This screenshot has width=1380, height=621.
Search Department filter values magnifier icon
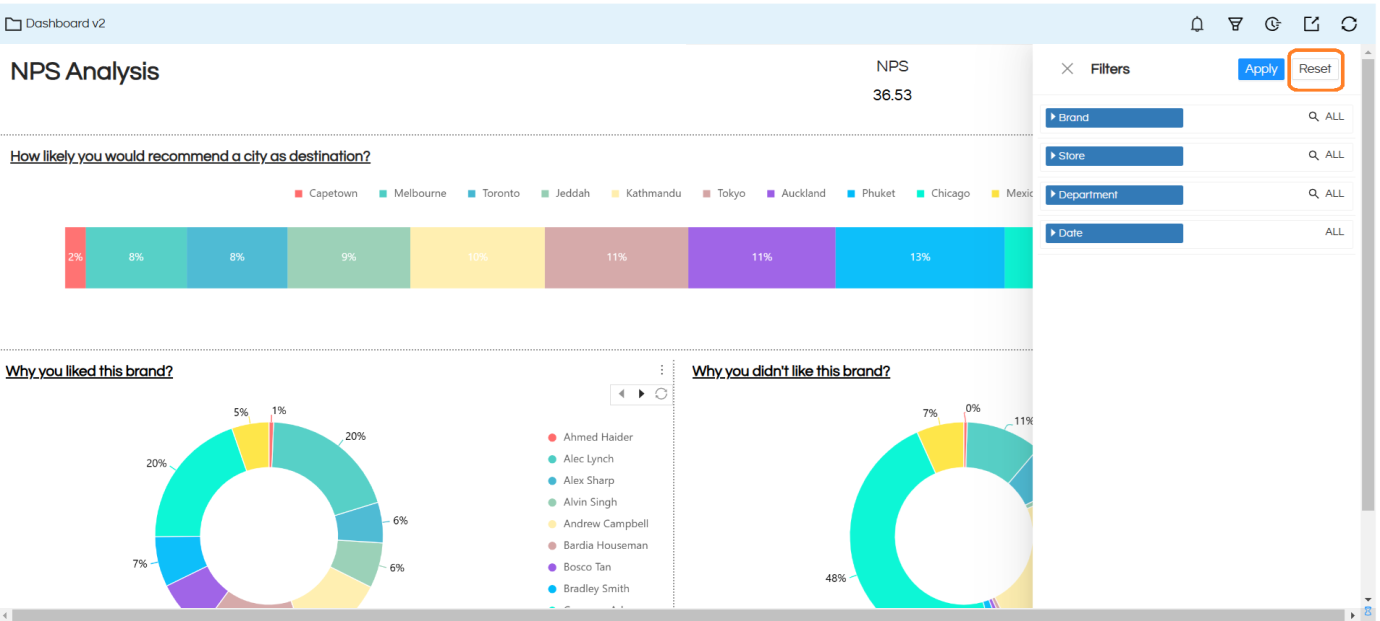1314,194
